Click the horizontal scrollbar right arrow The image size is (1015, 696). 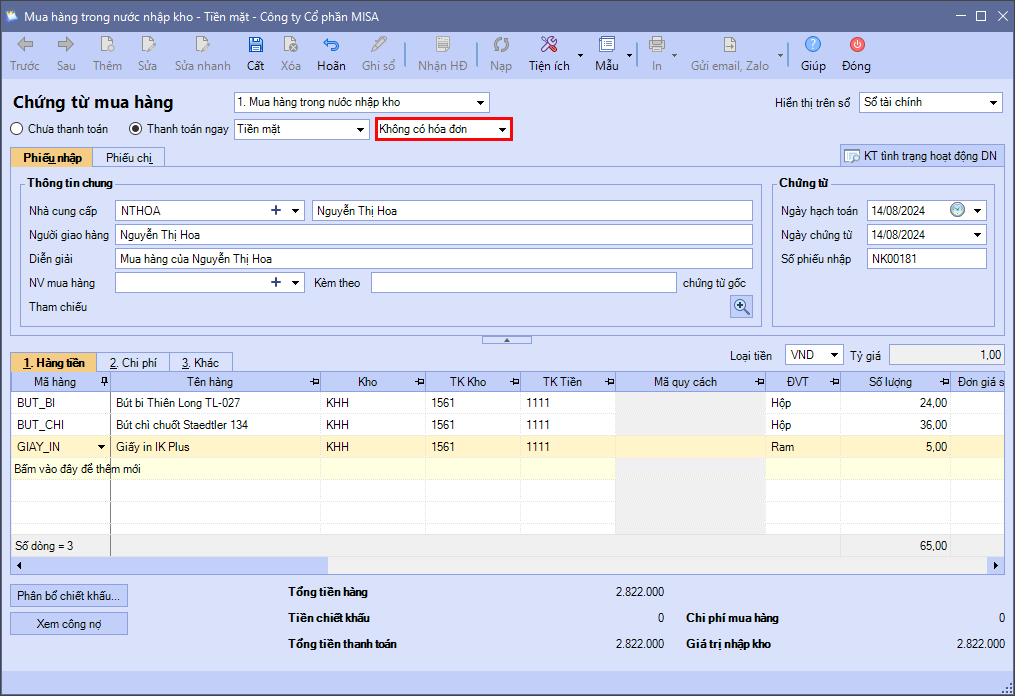996,566
